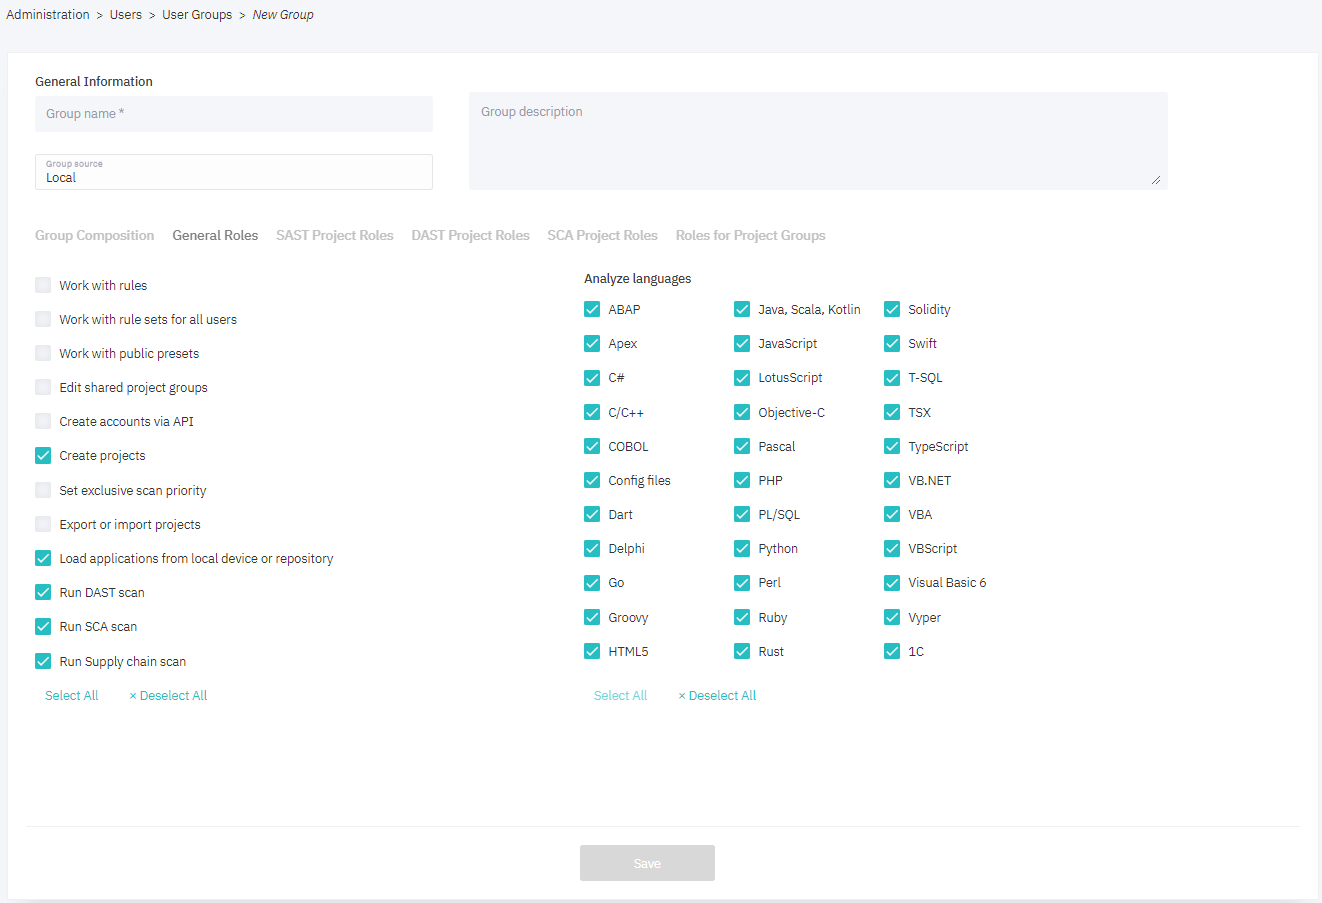Deselect TypeScript analysis

point(892,446)
